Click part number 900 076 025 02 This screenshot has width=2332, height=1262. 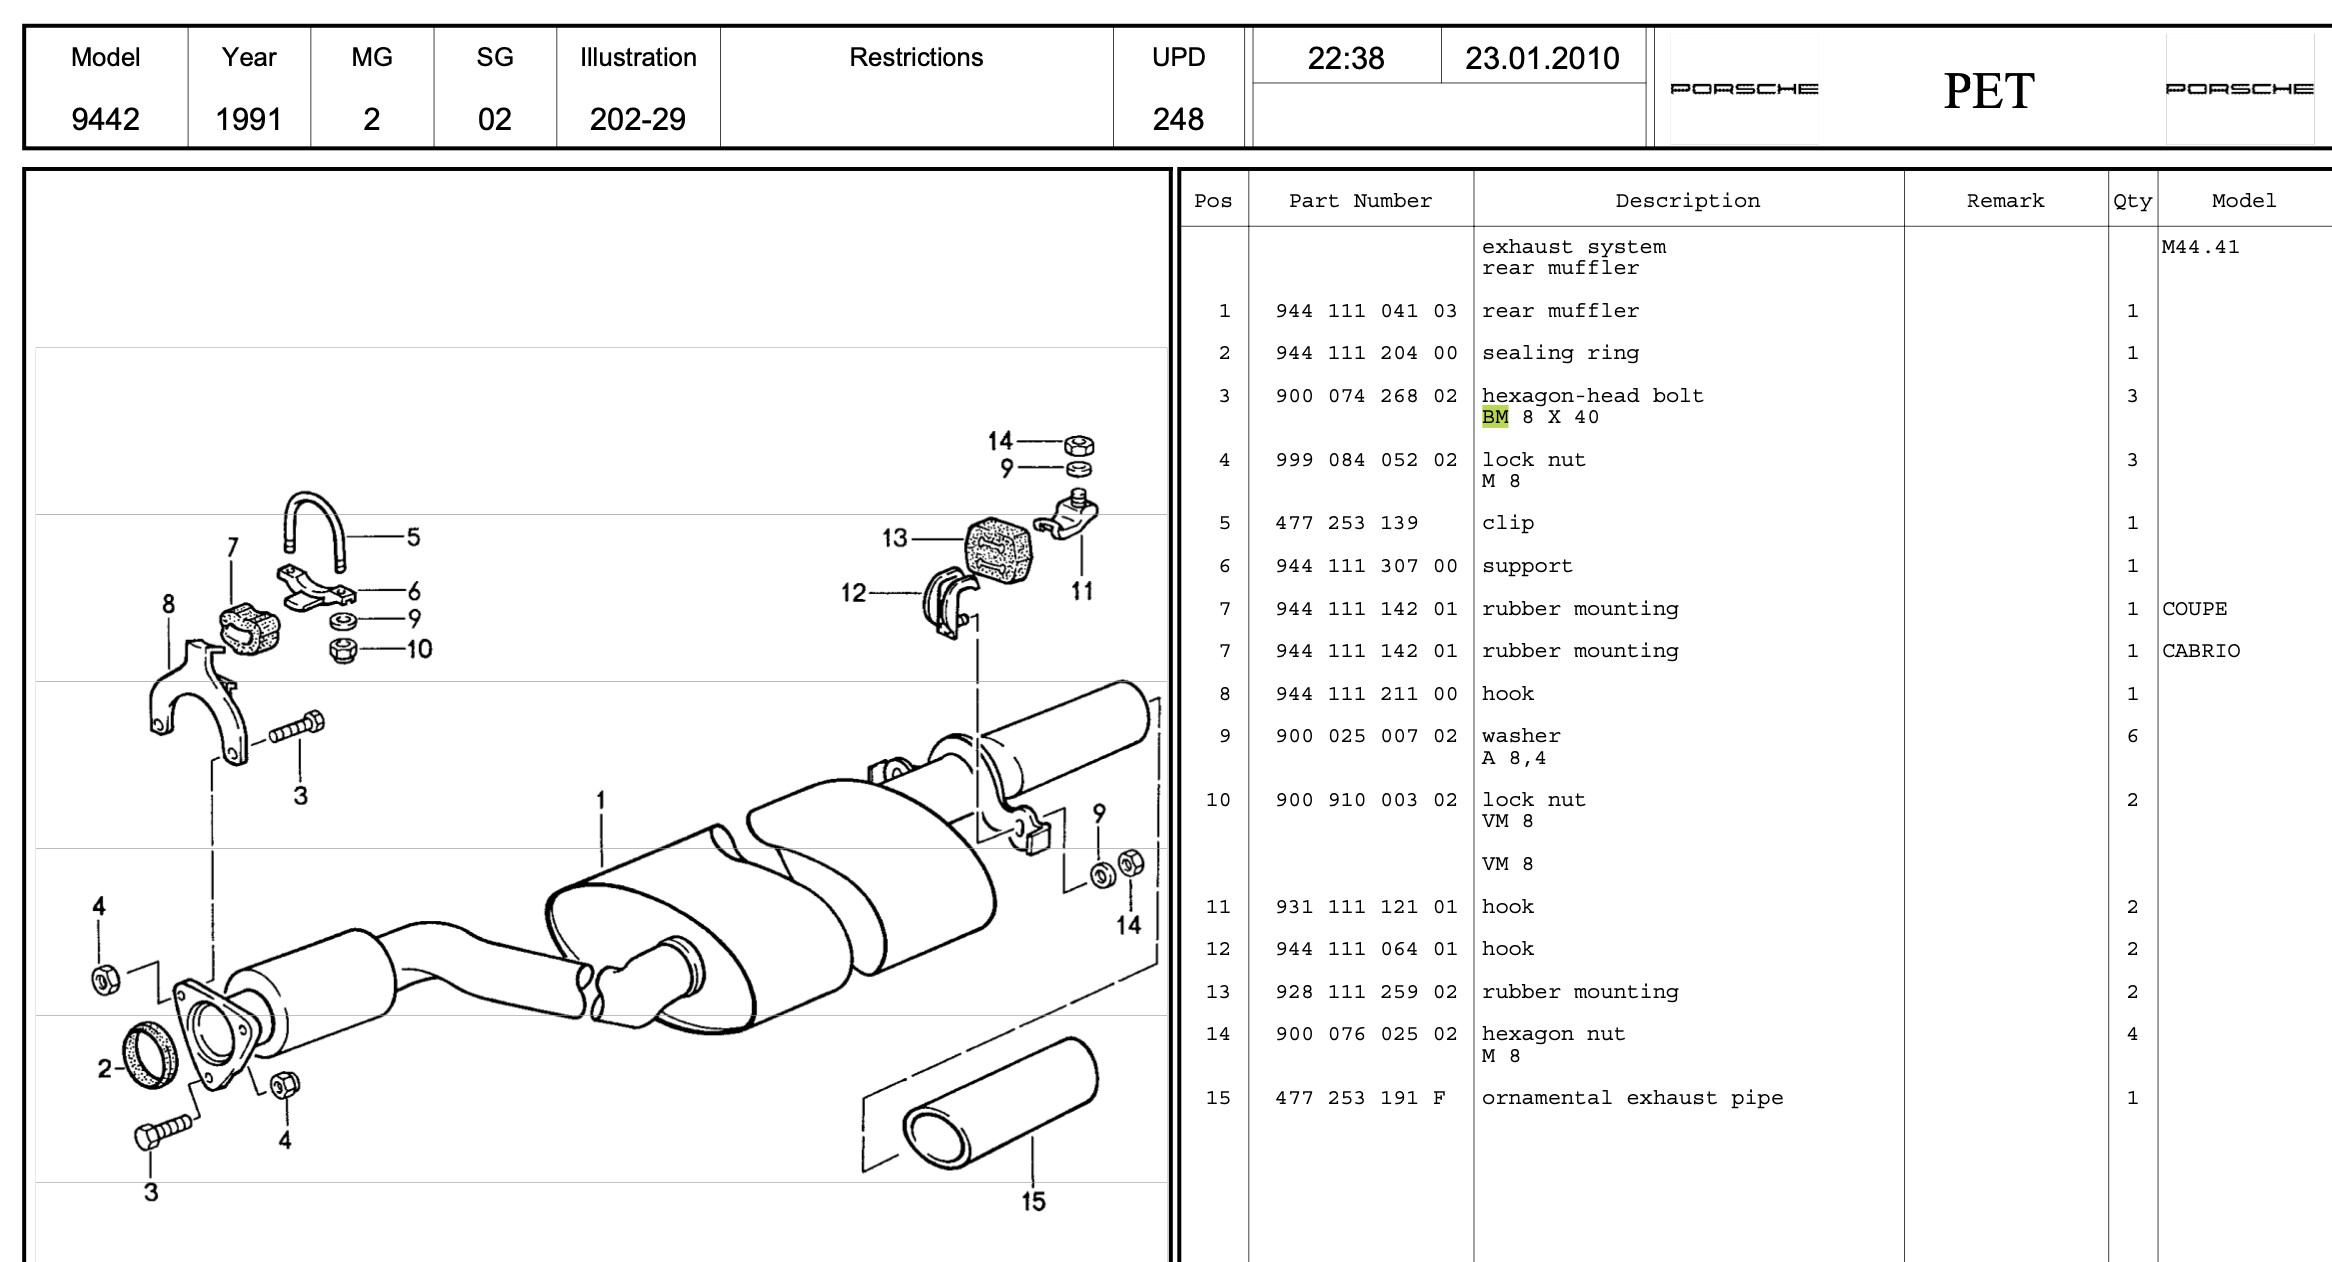(x=1366, y=1034)
